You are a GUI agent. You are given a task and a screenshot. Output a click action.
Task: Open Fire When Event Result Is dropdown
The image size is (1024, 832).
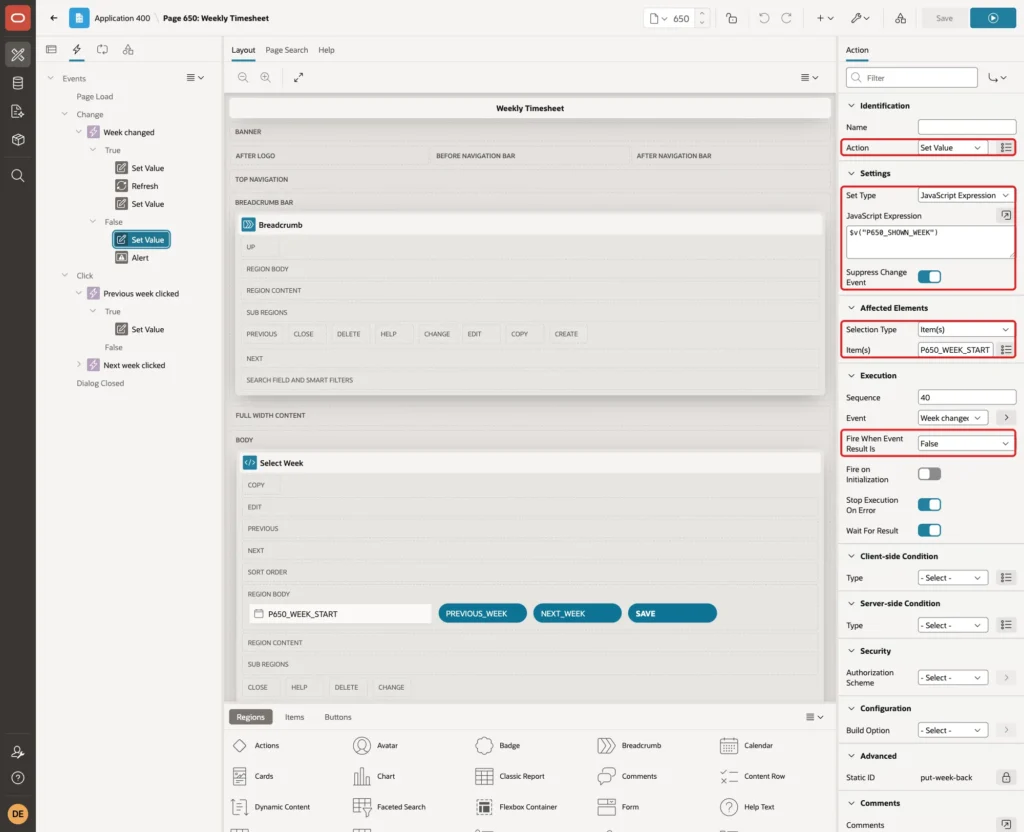[x=966, y=444]
